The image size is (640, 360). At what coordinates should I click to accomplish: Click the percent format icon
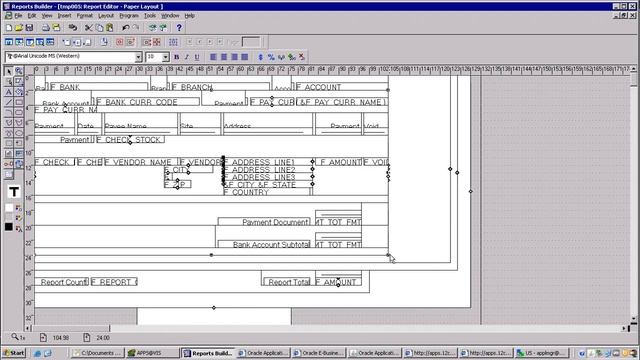click(271, 57)
